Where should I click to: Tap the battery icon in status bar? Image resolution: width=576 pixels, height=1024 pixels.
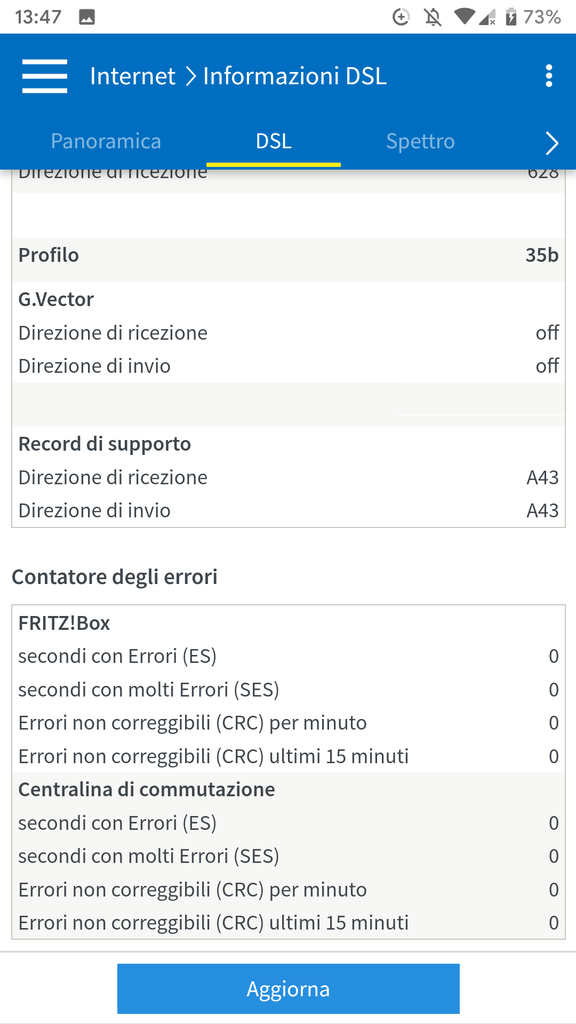(511, 18)
